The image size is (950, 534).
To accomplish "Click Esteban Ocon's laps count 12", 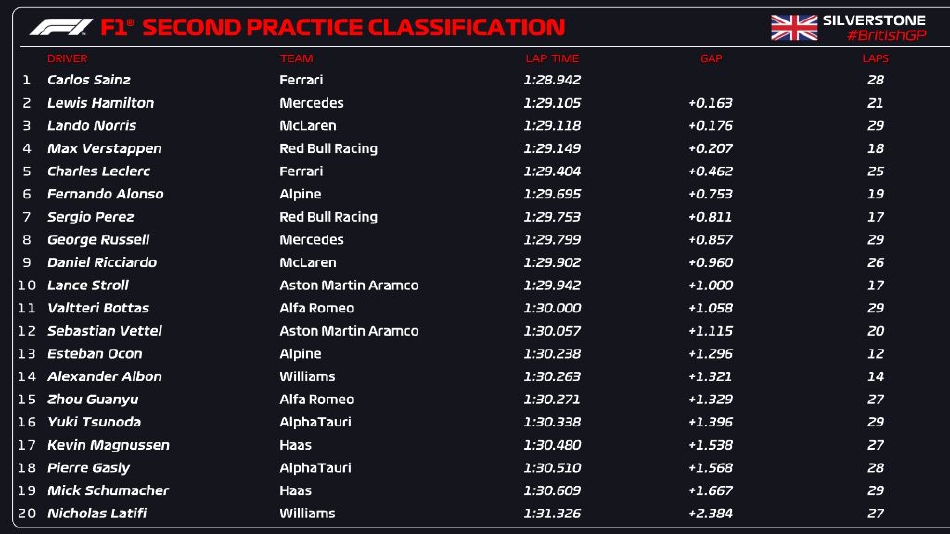I will tap(876, 354).
